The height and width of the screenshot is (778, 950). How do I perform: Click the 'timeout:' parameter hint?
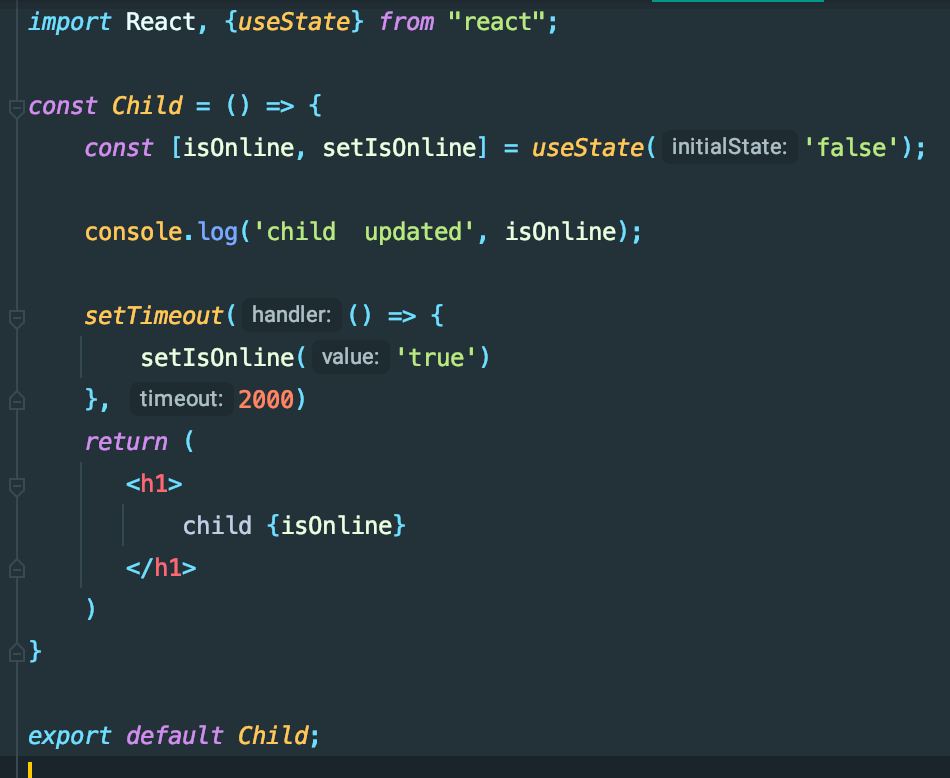[x=181, y=399]
